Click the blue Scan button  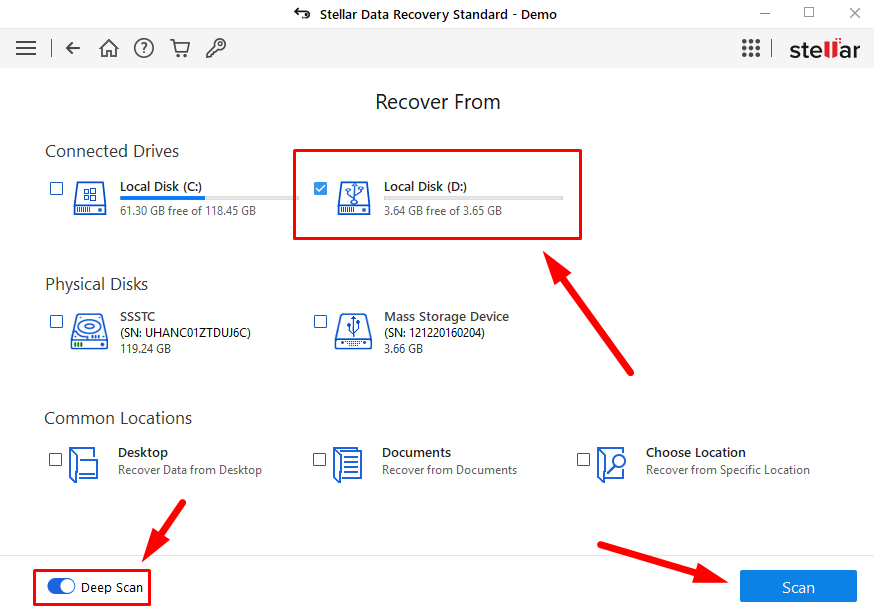click(798, 587)
